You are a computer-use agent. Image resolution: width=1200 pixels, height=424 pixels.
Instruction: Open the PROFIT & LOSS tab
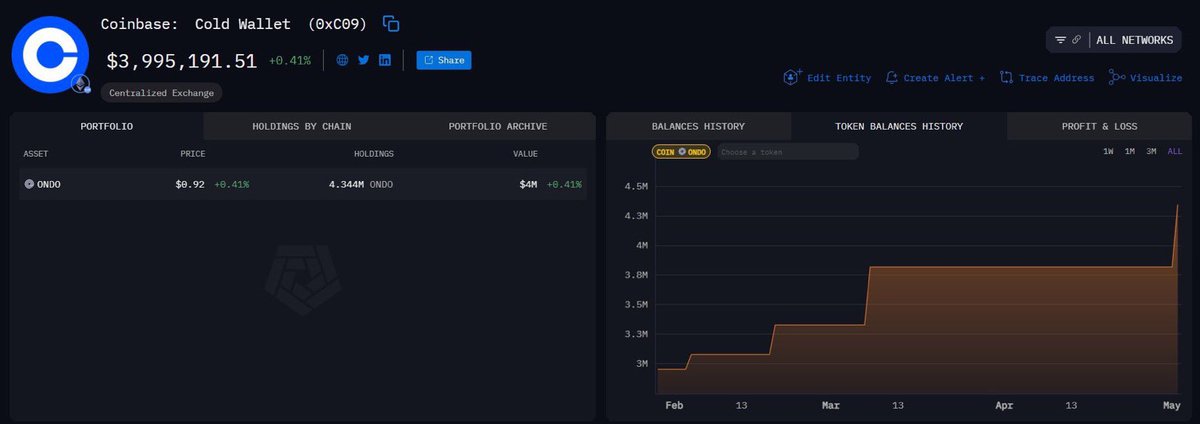tap(1099, 126)
